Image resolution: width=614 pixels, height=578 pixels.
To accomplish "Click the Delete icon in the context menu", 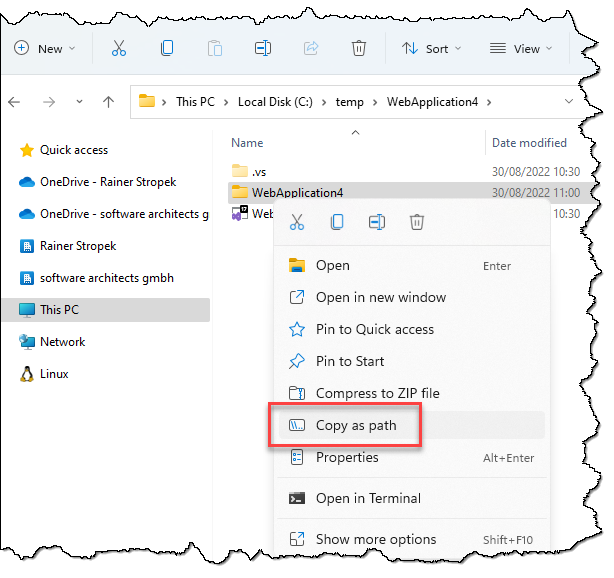I will pos(418,222).
